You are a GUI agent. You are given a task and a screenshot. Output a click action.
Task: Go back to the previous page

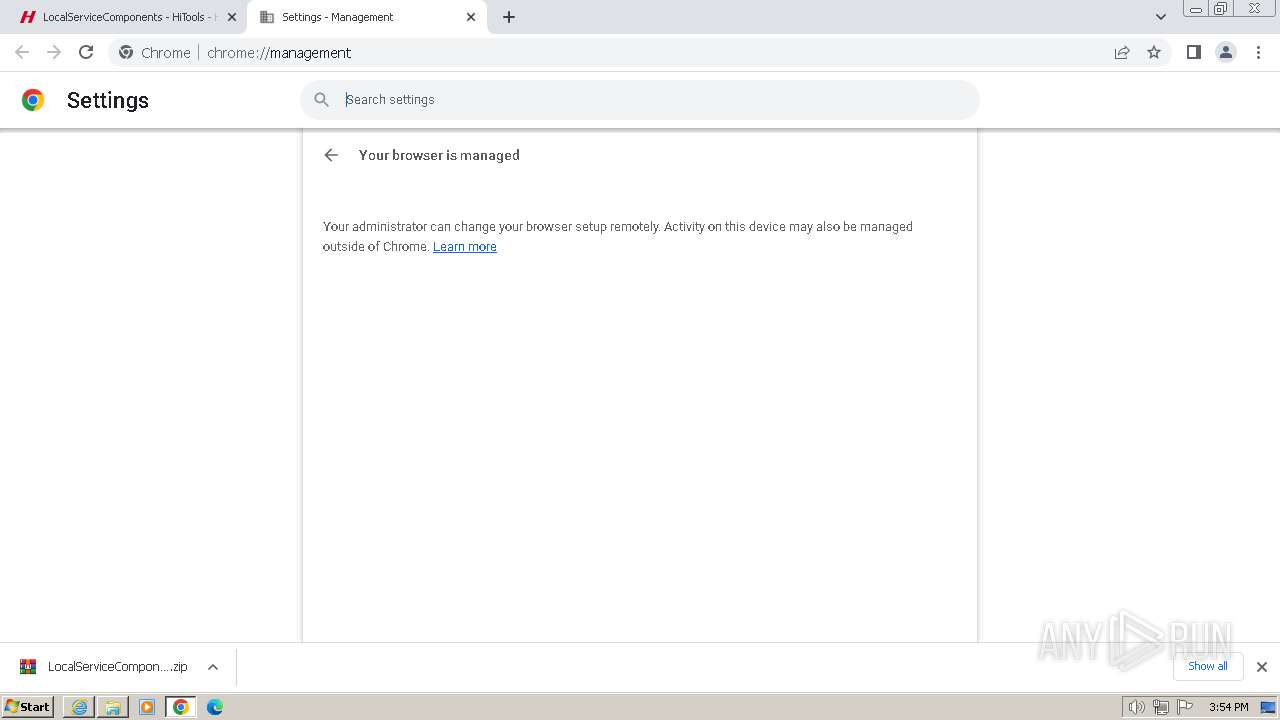pyautogui.click(x=22, y=52)
